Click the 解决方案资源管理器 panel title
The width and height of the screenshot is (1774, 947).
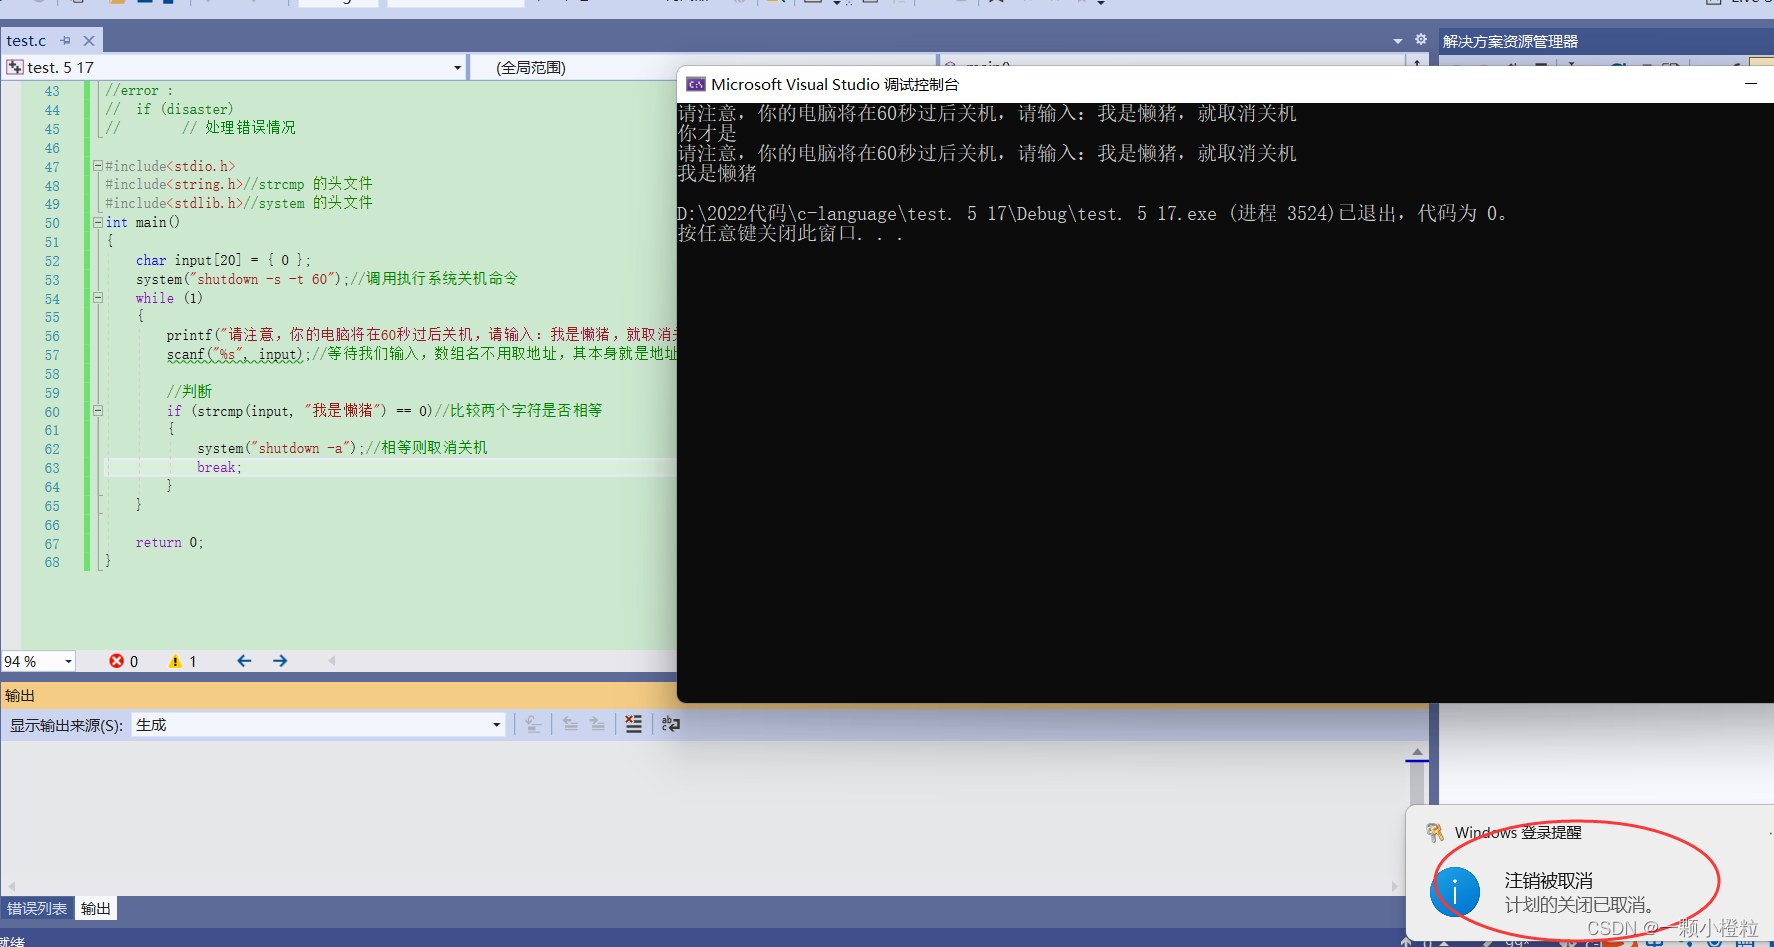(x=1510, y=41)
